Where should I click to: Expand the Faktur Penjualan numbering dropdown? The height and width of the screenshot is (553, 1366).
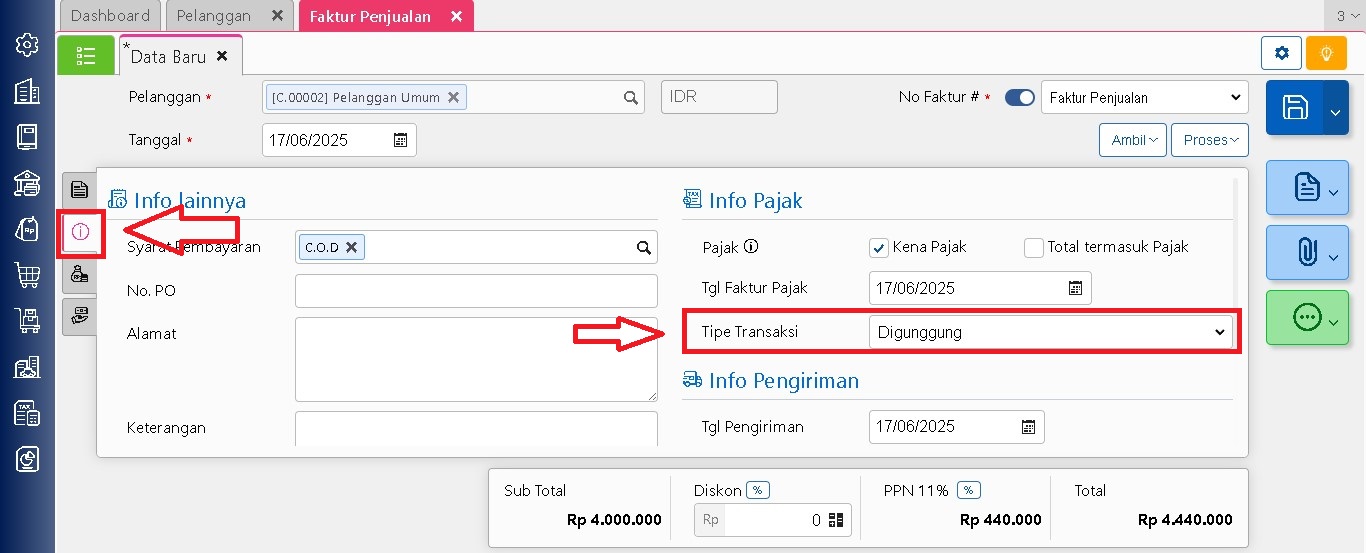[1144, 98]
